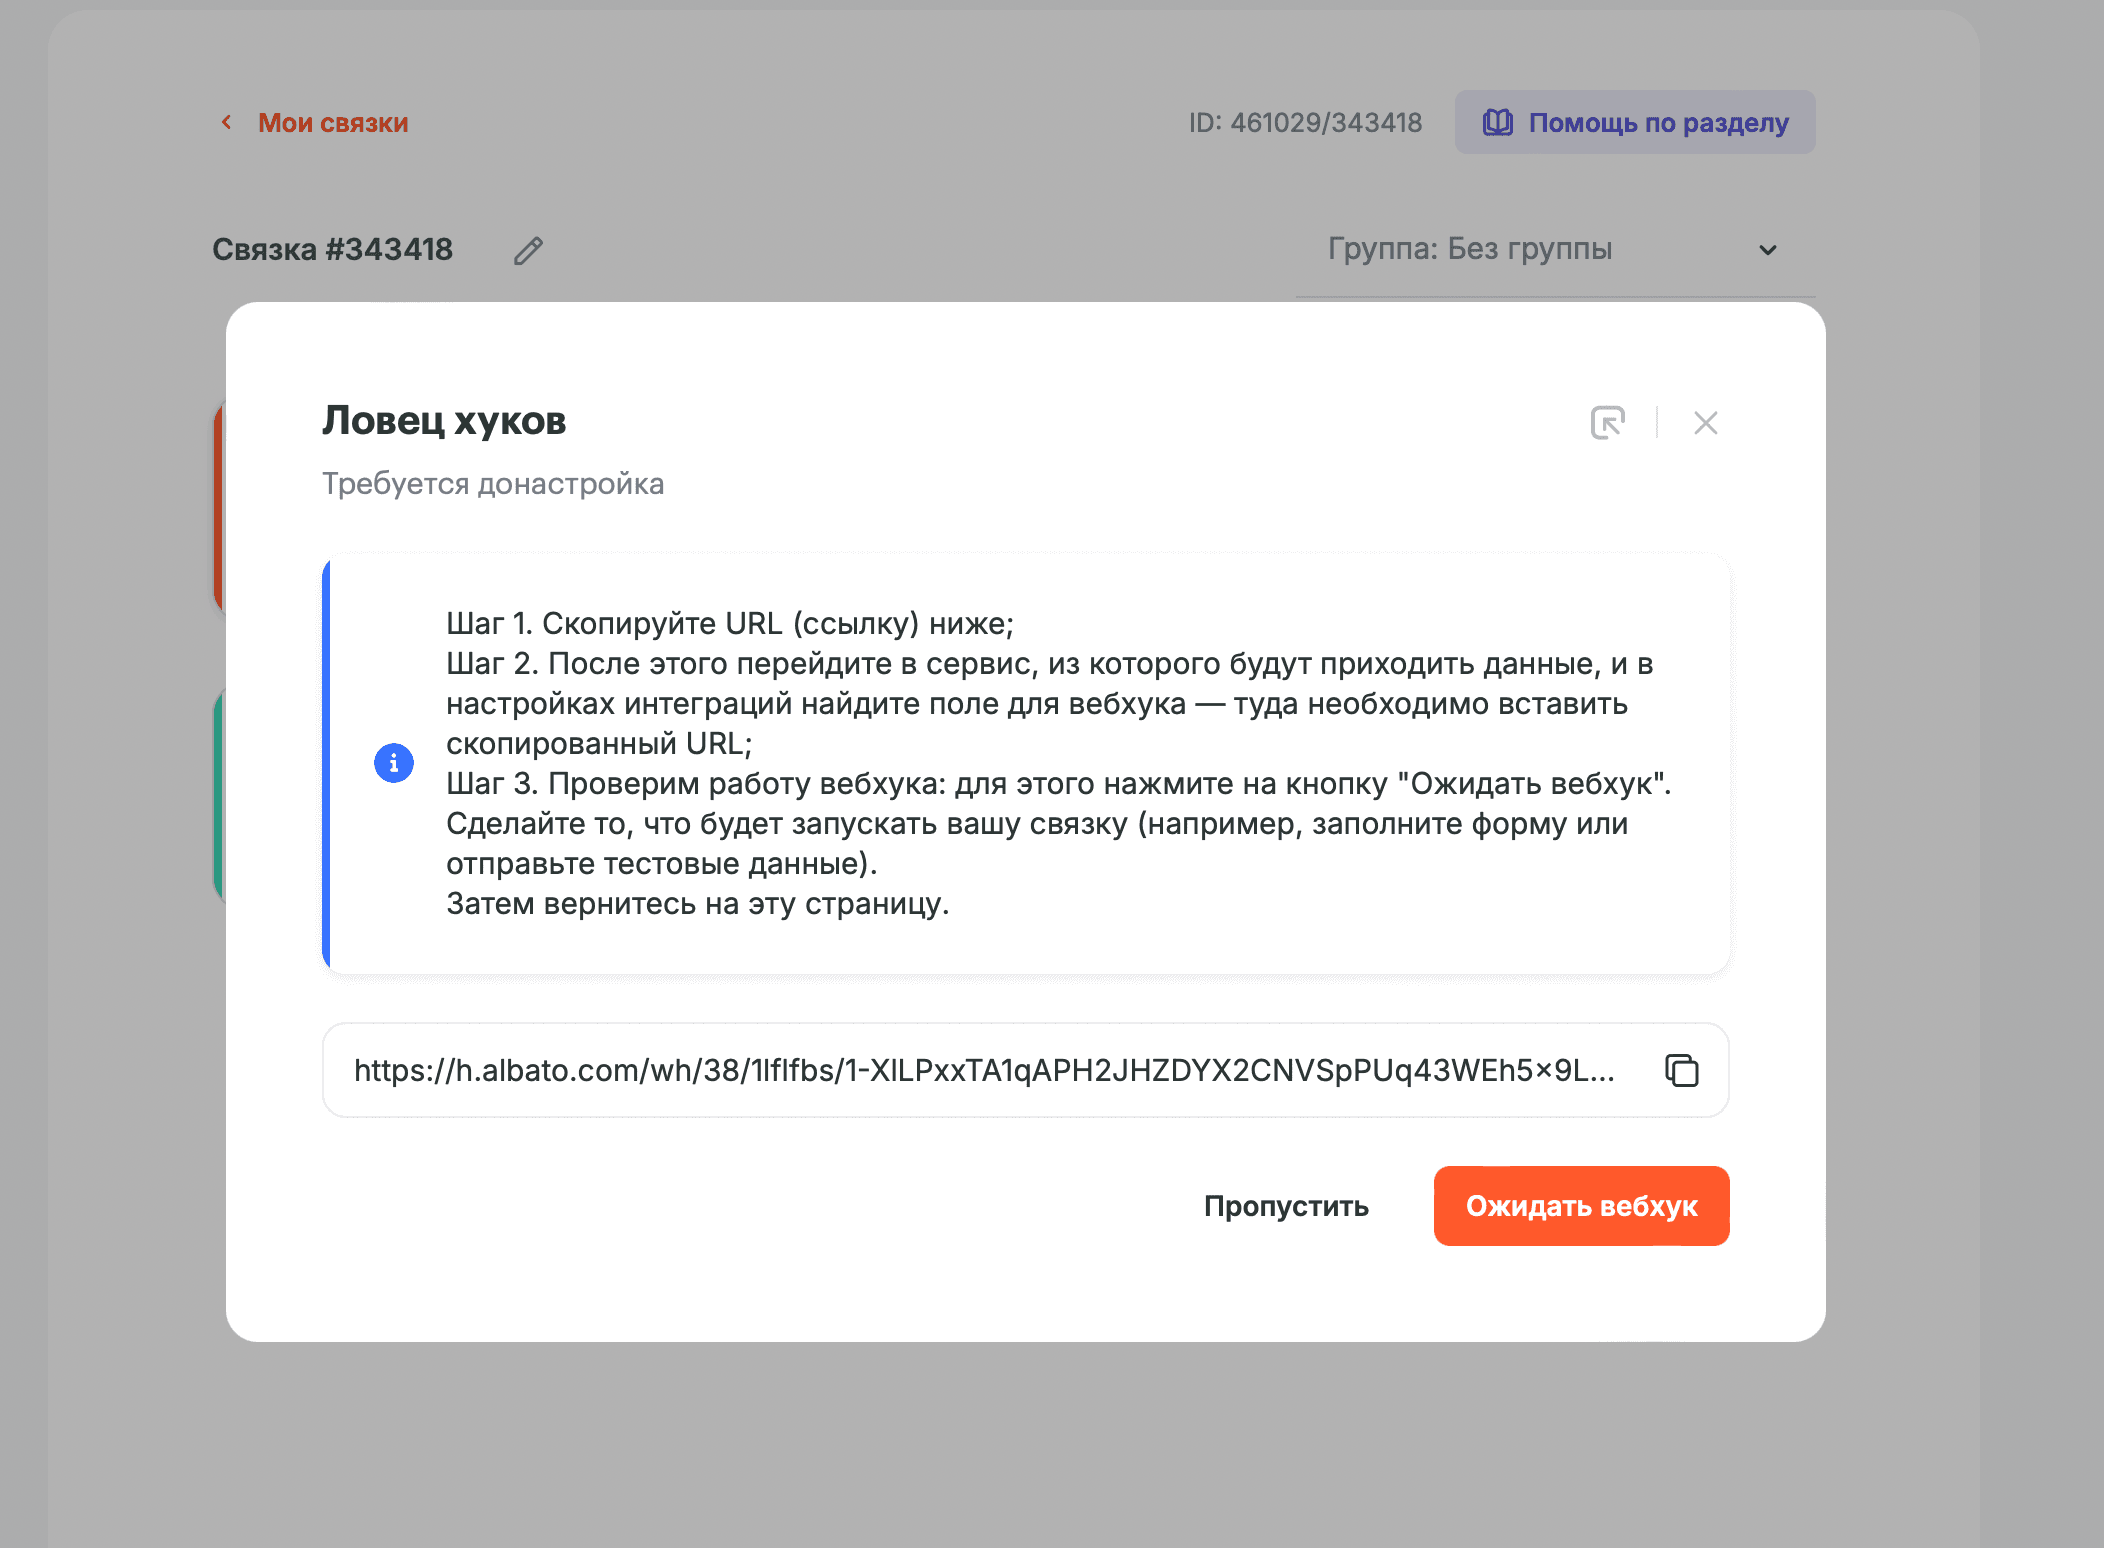The width and height of the screenshot is (2104, 1548).
Task: Click the Ловец хуков modal title
Action: click(443, 421)
